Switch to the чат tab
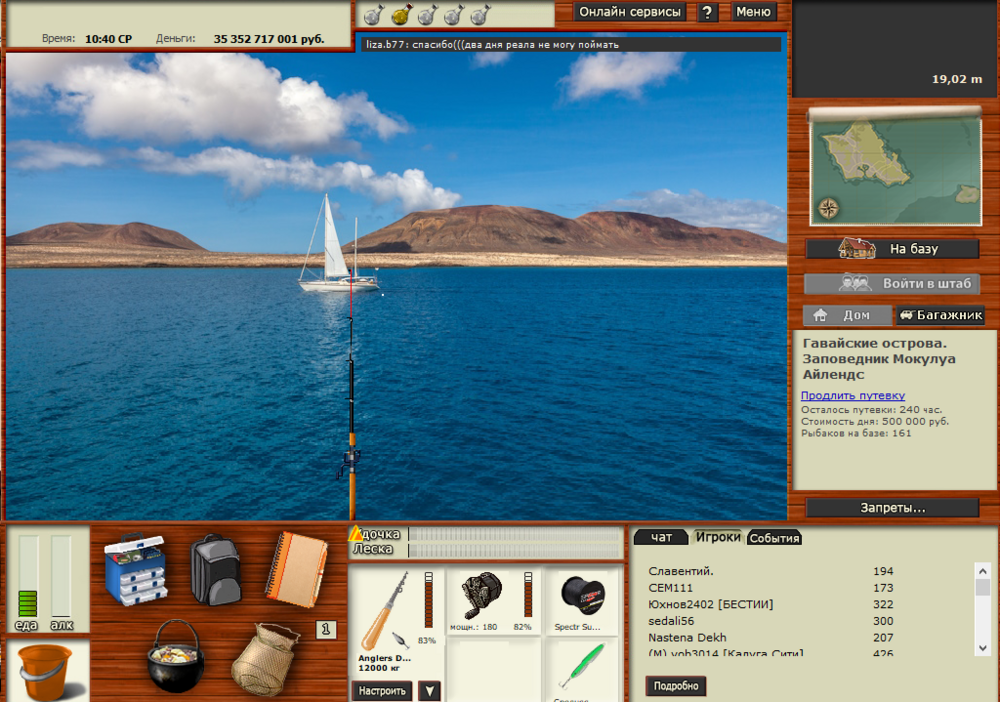The image size is (1000, 702). 661,537
